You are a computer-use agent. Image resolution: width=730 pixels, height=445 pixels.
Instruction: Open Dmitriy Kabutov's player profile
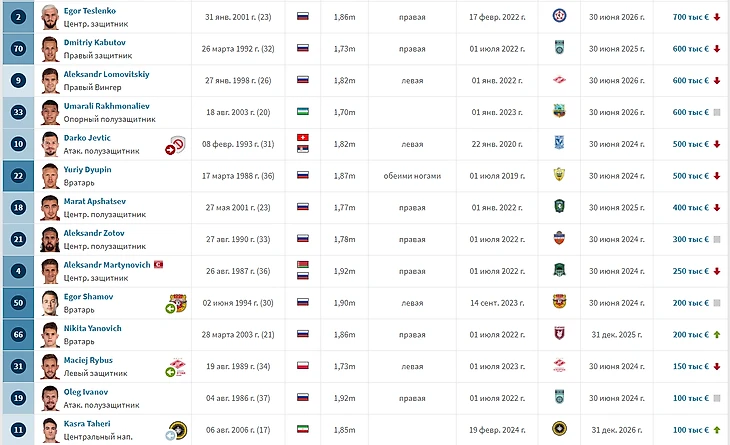coord(94,41)
